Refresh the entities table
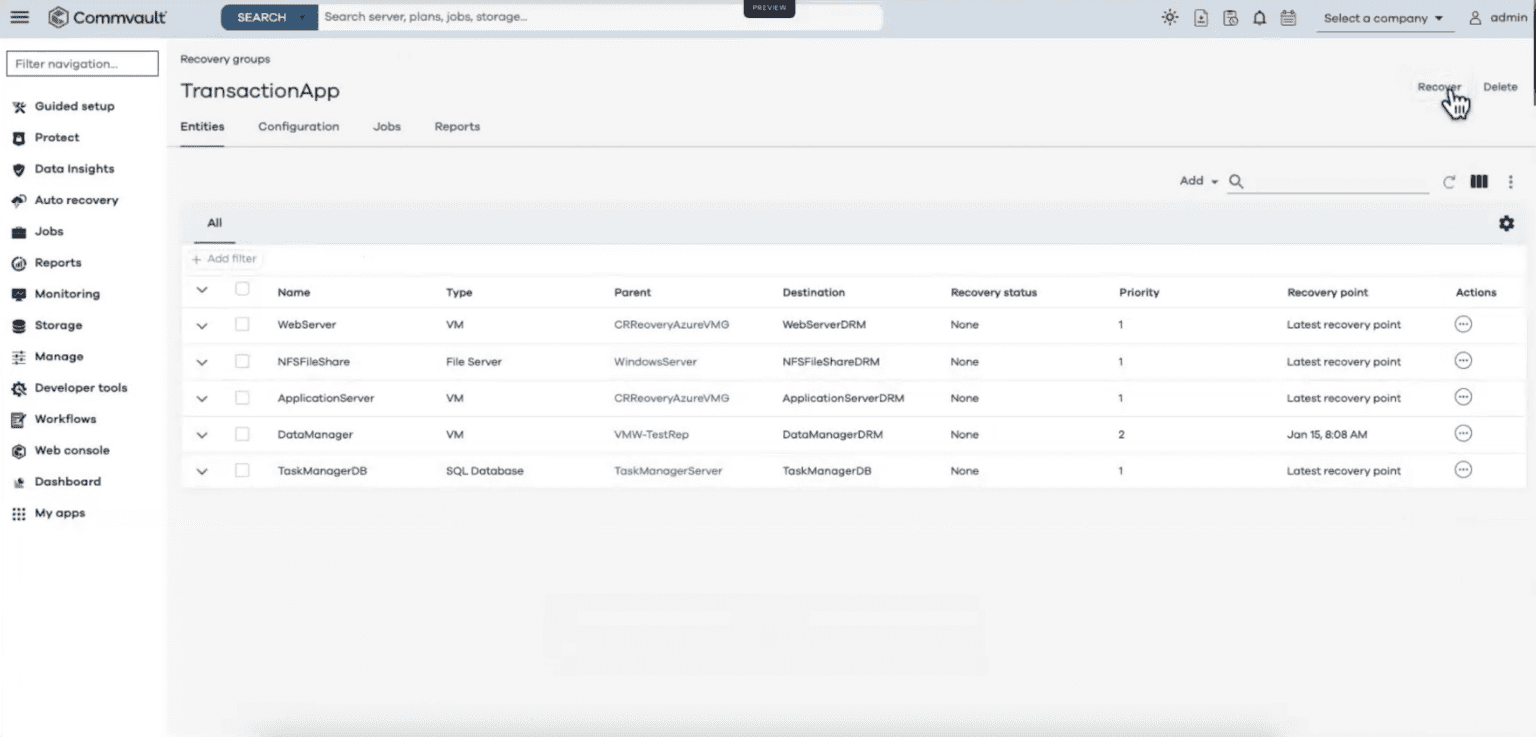1536x737 pixels. pos(1448,182)
